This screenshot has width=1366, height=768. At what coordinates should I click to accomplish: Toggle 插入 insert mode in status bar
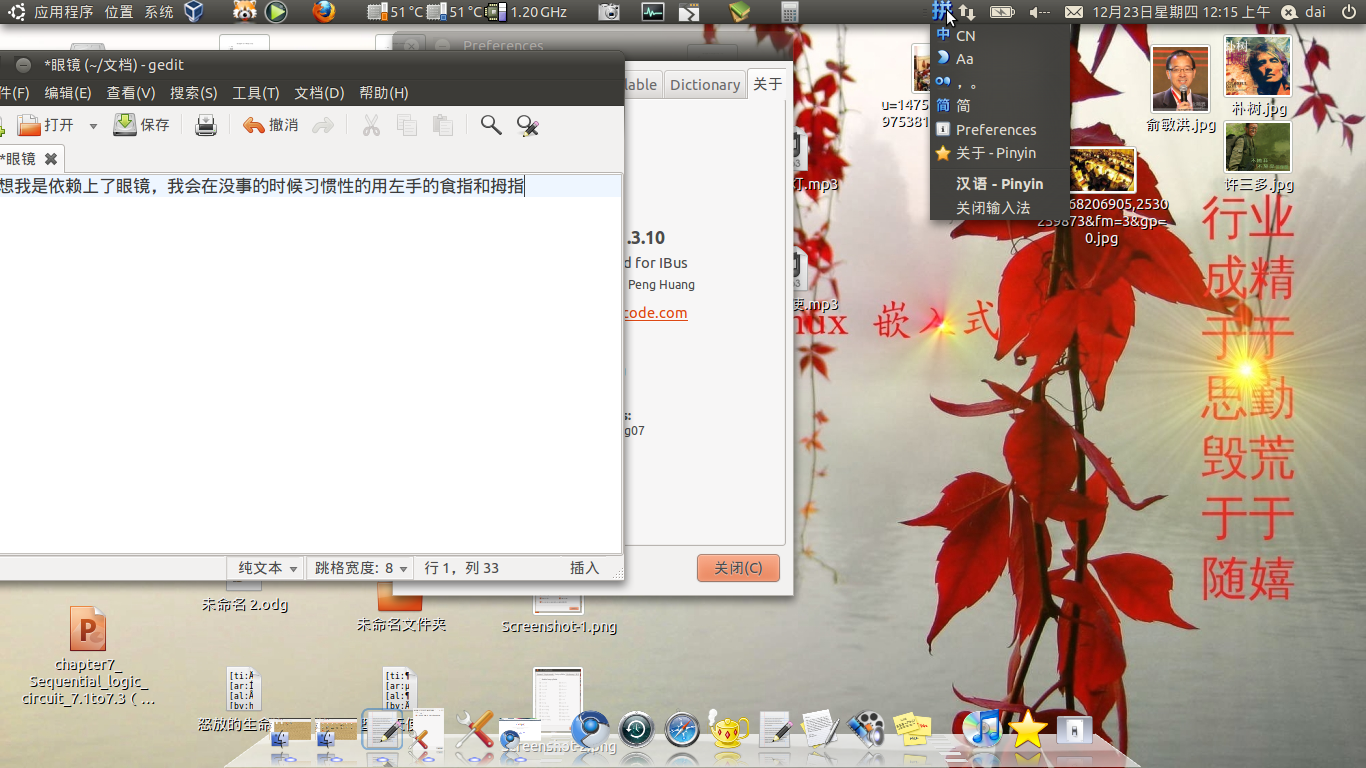tap(584, 568)
